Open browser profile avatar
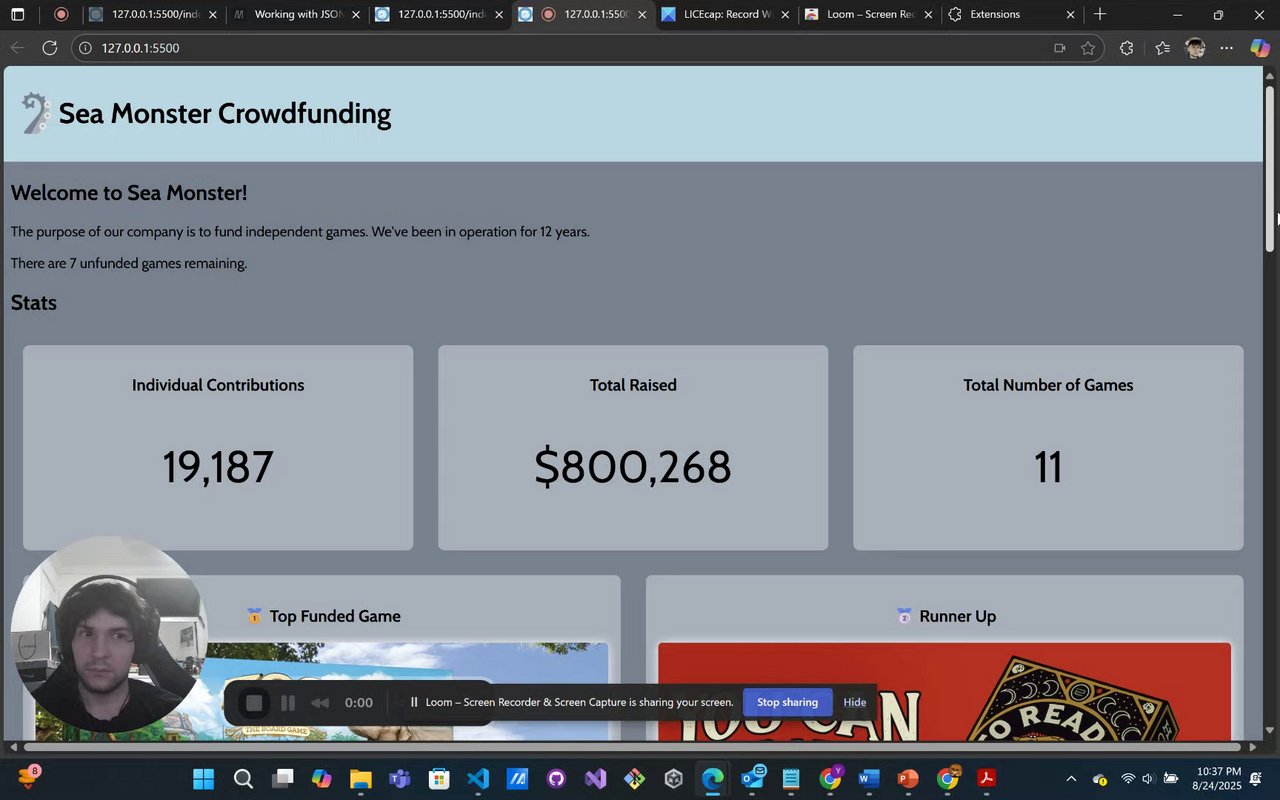The height and width of the screenshot is (800, 1280). [1195, 48]
